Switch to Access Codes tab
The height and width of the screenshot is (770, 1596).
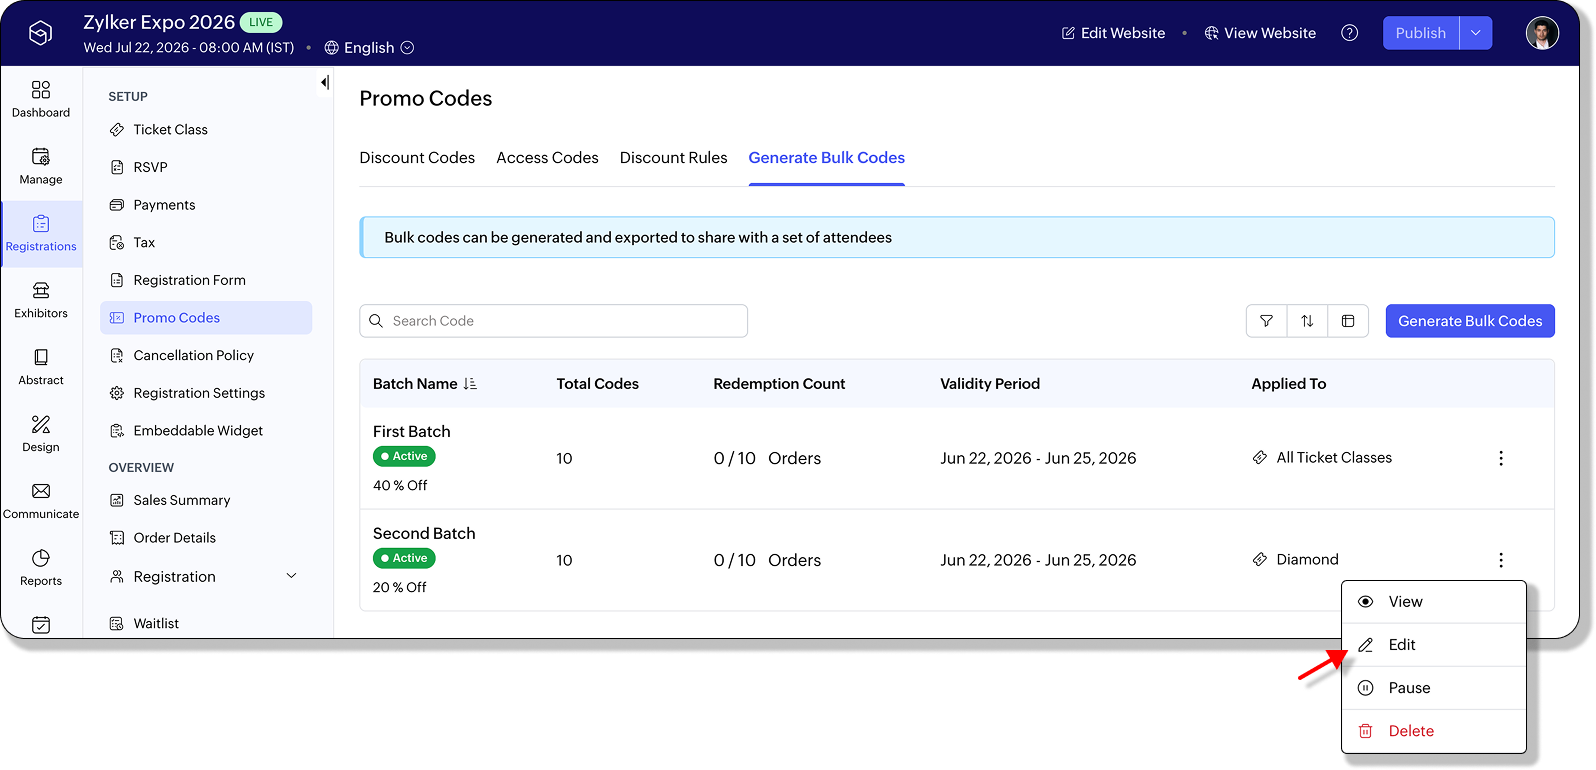click(x=547, y=158)
